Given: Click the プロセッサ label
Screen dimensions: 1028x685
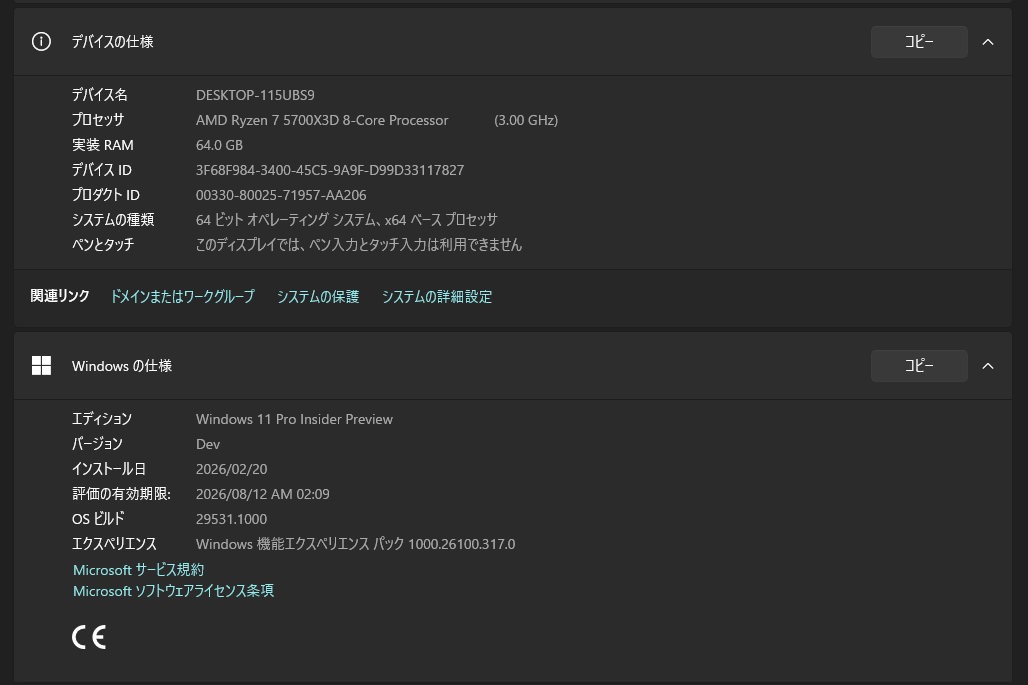Looking at the screenshot, I should [98, 120].
